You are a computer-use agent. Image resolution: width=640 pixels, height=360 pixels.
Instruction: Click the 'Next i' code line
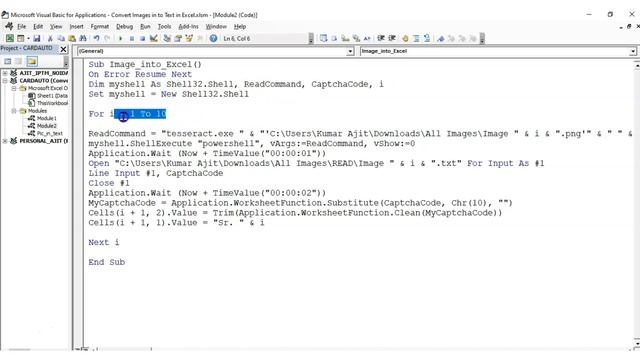click(104, 242)
